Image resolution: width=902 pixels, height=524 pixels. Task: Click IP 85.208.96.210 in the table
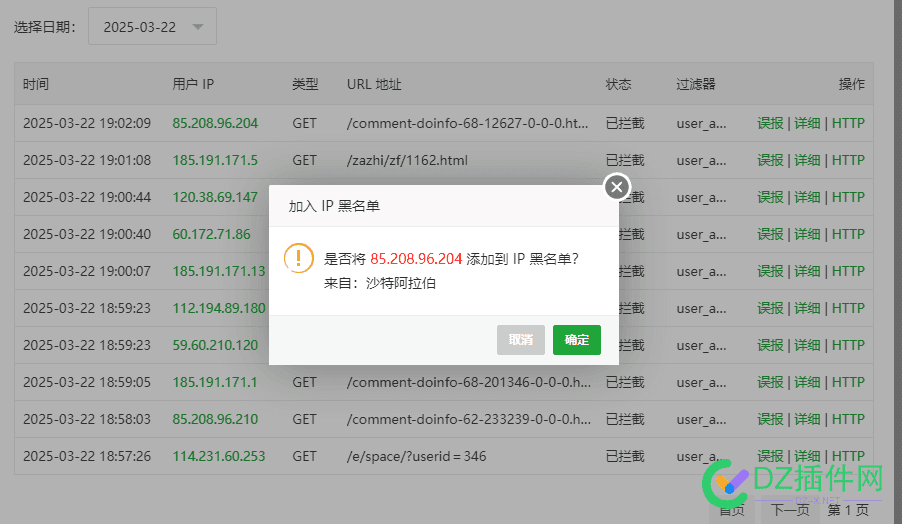click(215, 419)
